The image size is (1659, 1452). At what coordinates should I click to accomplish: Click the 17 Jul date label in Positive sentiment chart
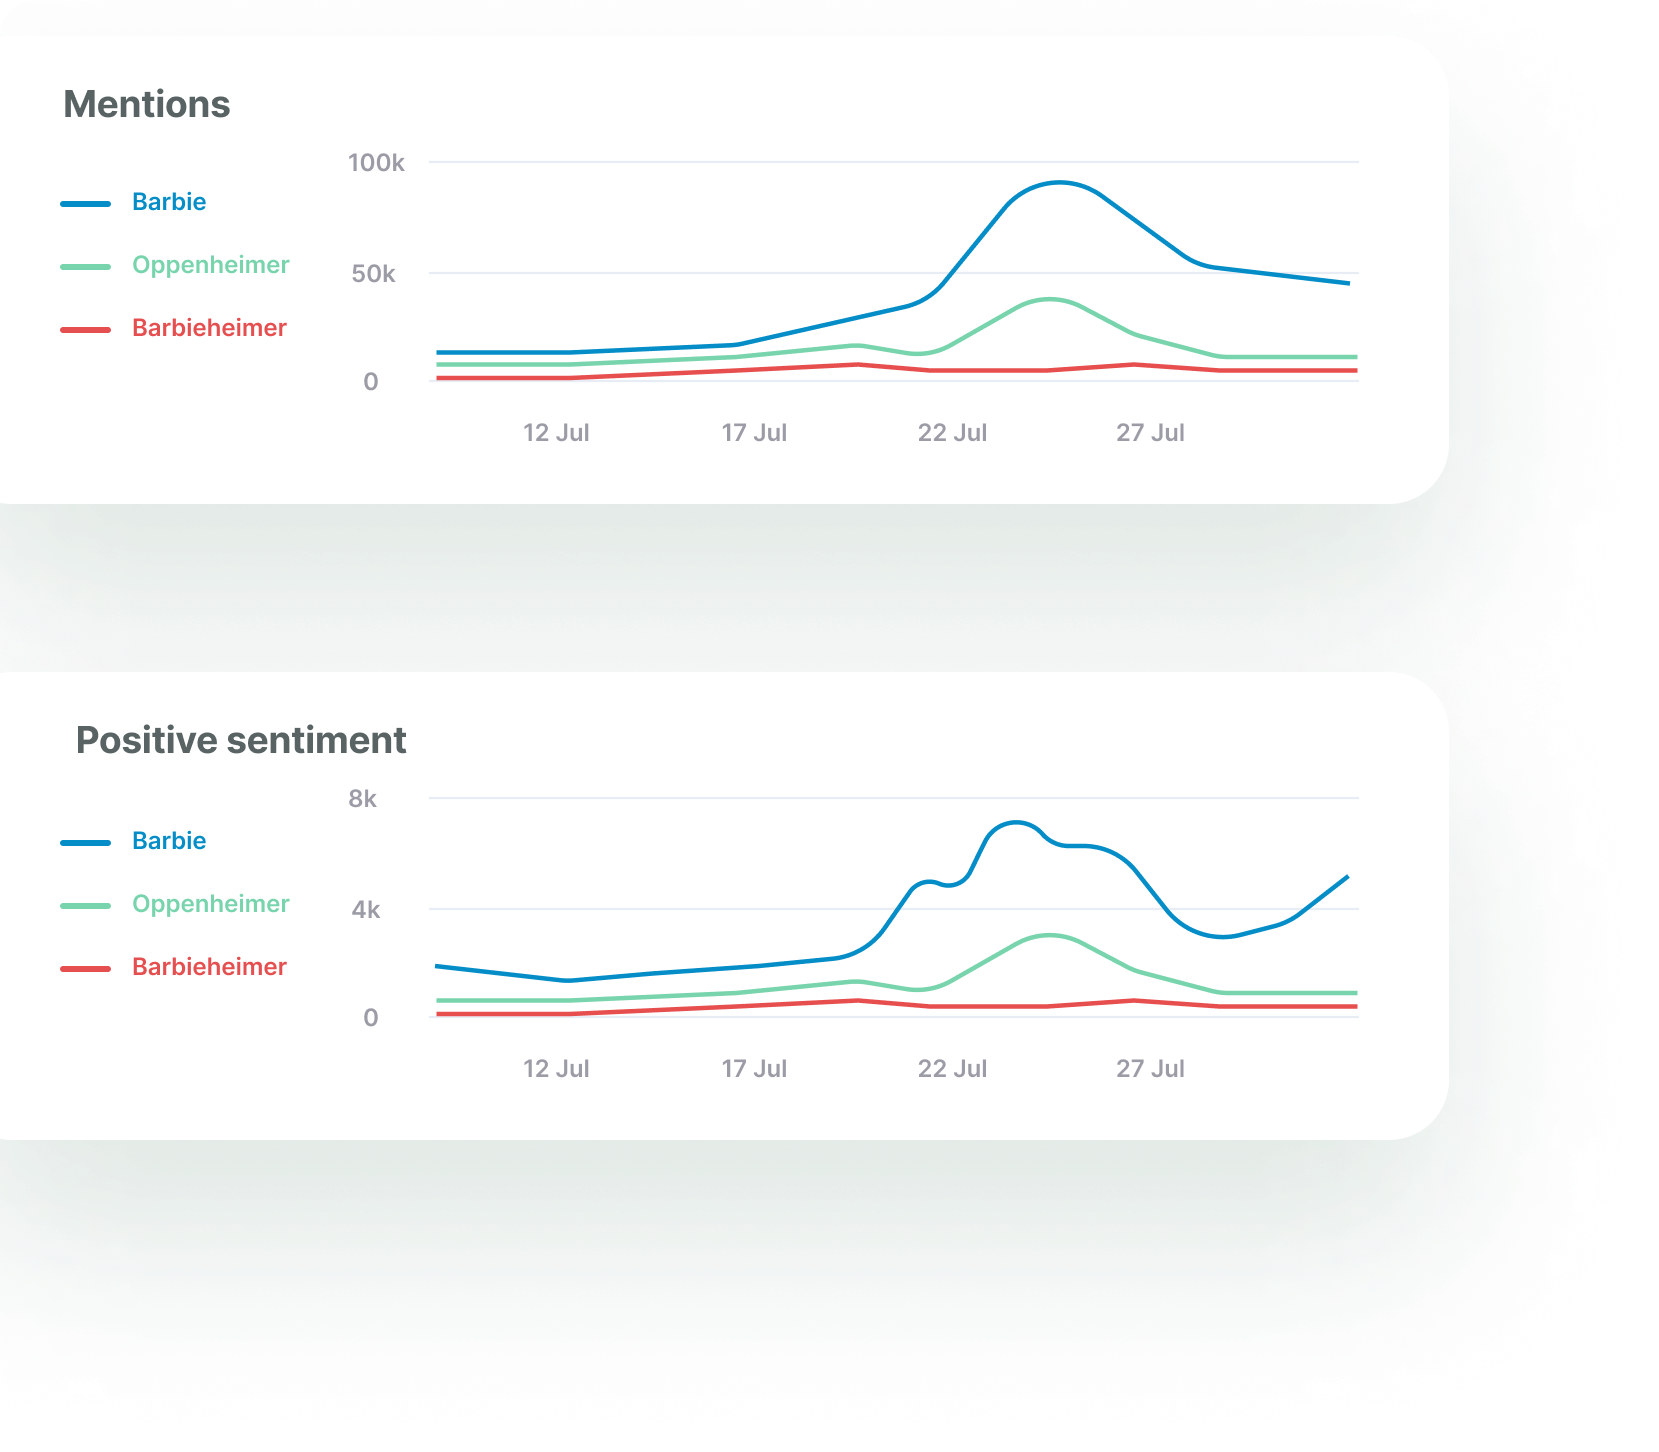click(x=754, y=1069)
